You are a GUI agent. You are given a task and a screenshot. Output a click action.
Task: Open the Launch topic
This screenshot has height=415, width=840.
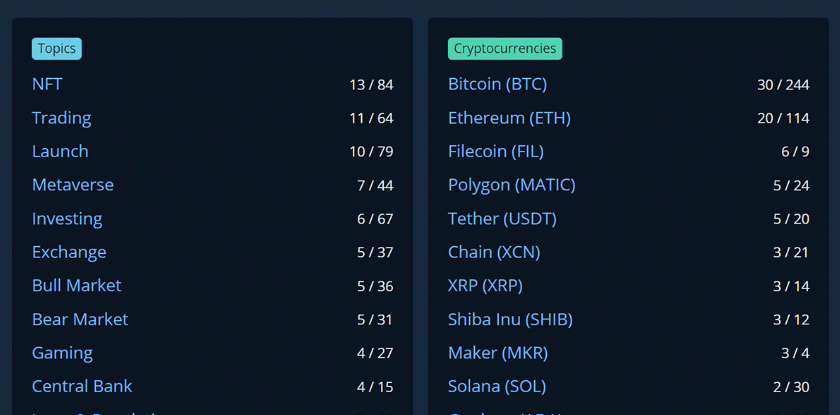60,151
